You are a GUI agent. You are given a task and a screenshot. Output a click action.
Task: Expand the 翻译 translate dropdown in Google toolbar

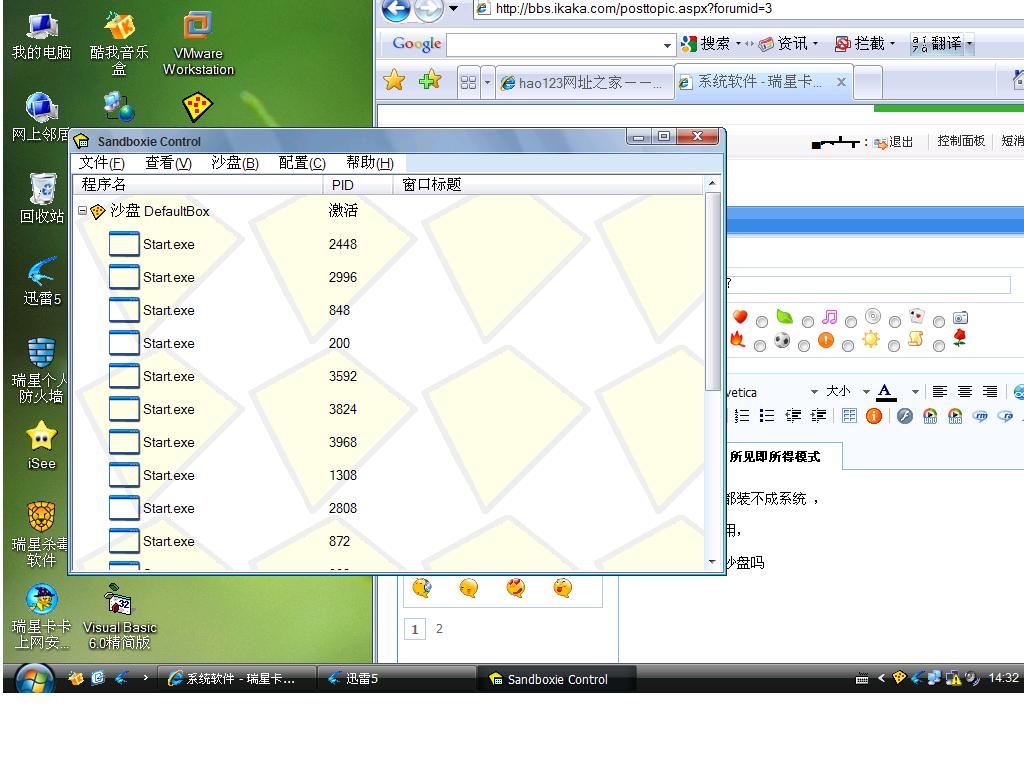click(970, 44)
